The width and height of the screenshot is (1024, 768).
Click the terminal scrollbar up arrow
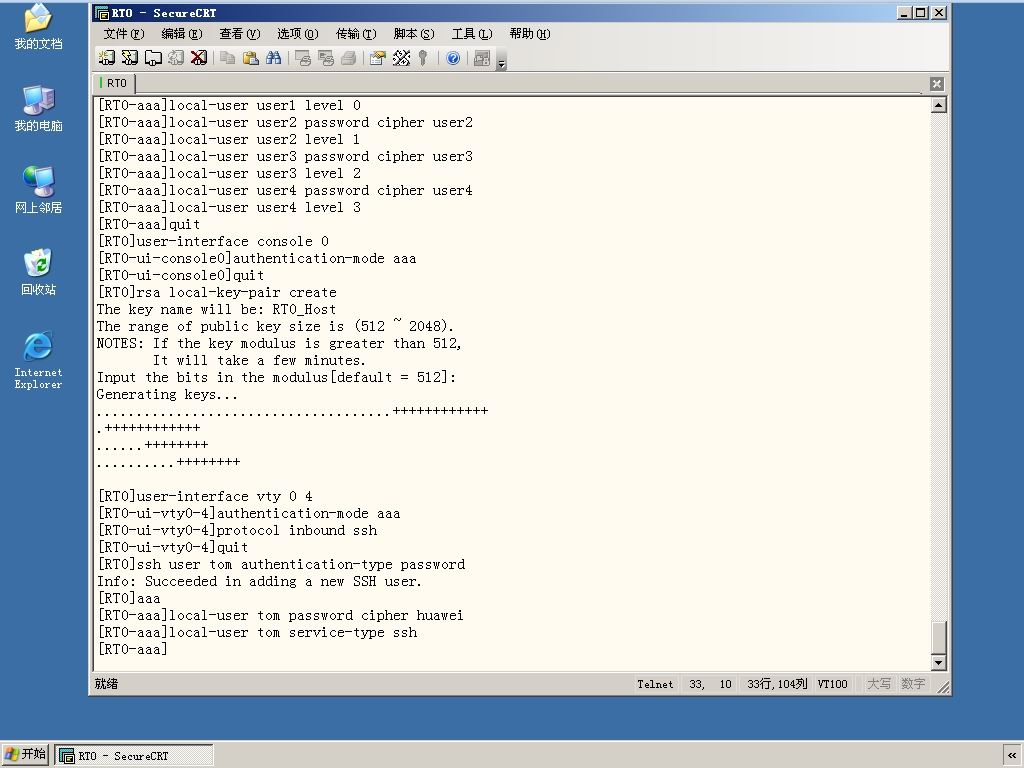coord(938,105)
